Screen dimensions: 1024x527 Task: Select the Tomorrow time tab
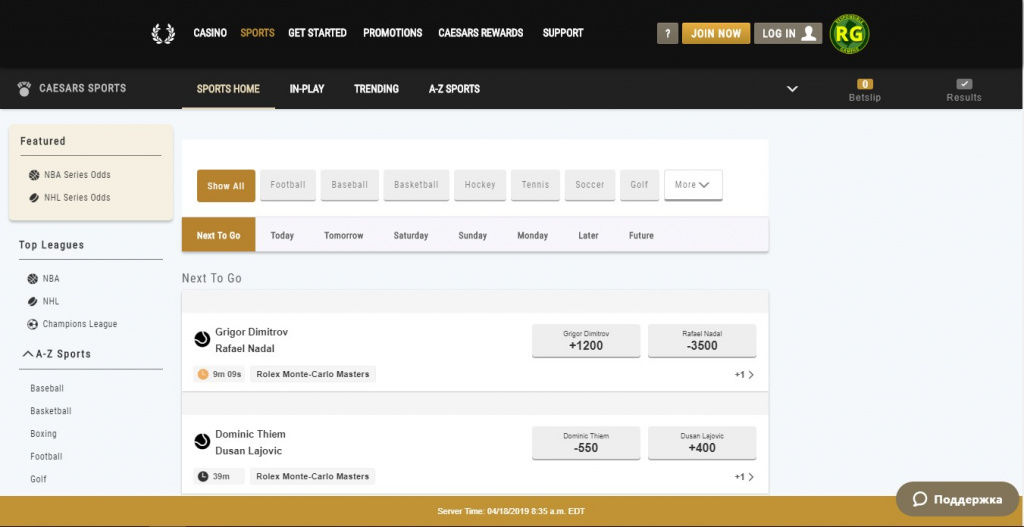tap(344, 235)
